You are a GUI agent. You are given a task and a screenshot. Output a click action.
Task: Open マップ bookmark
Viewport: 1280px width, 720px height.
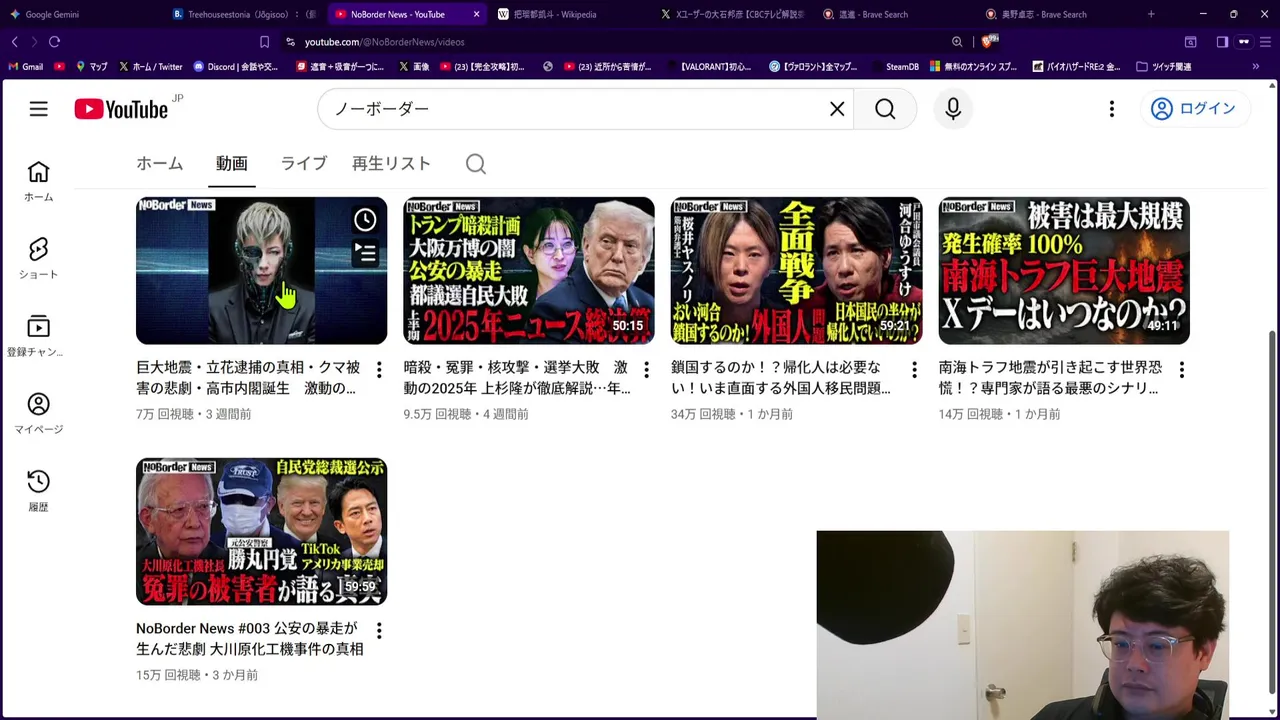coord(91,67)
